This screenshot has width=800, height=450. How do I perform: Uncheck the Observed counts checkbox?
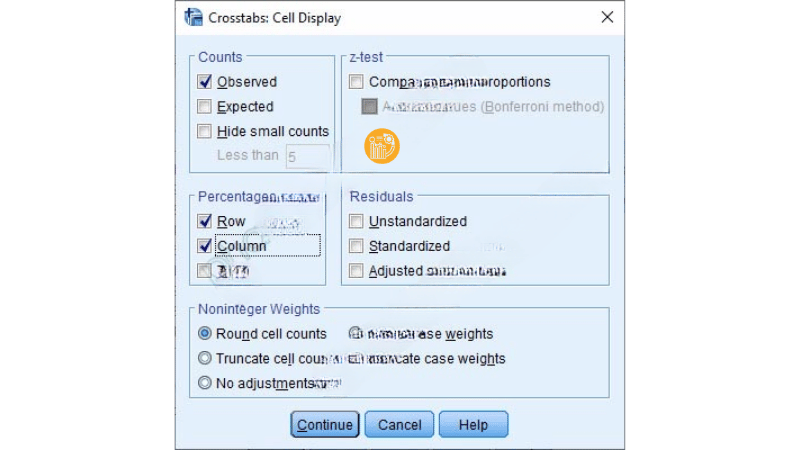click(x=205, y=82)
